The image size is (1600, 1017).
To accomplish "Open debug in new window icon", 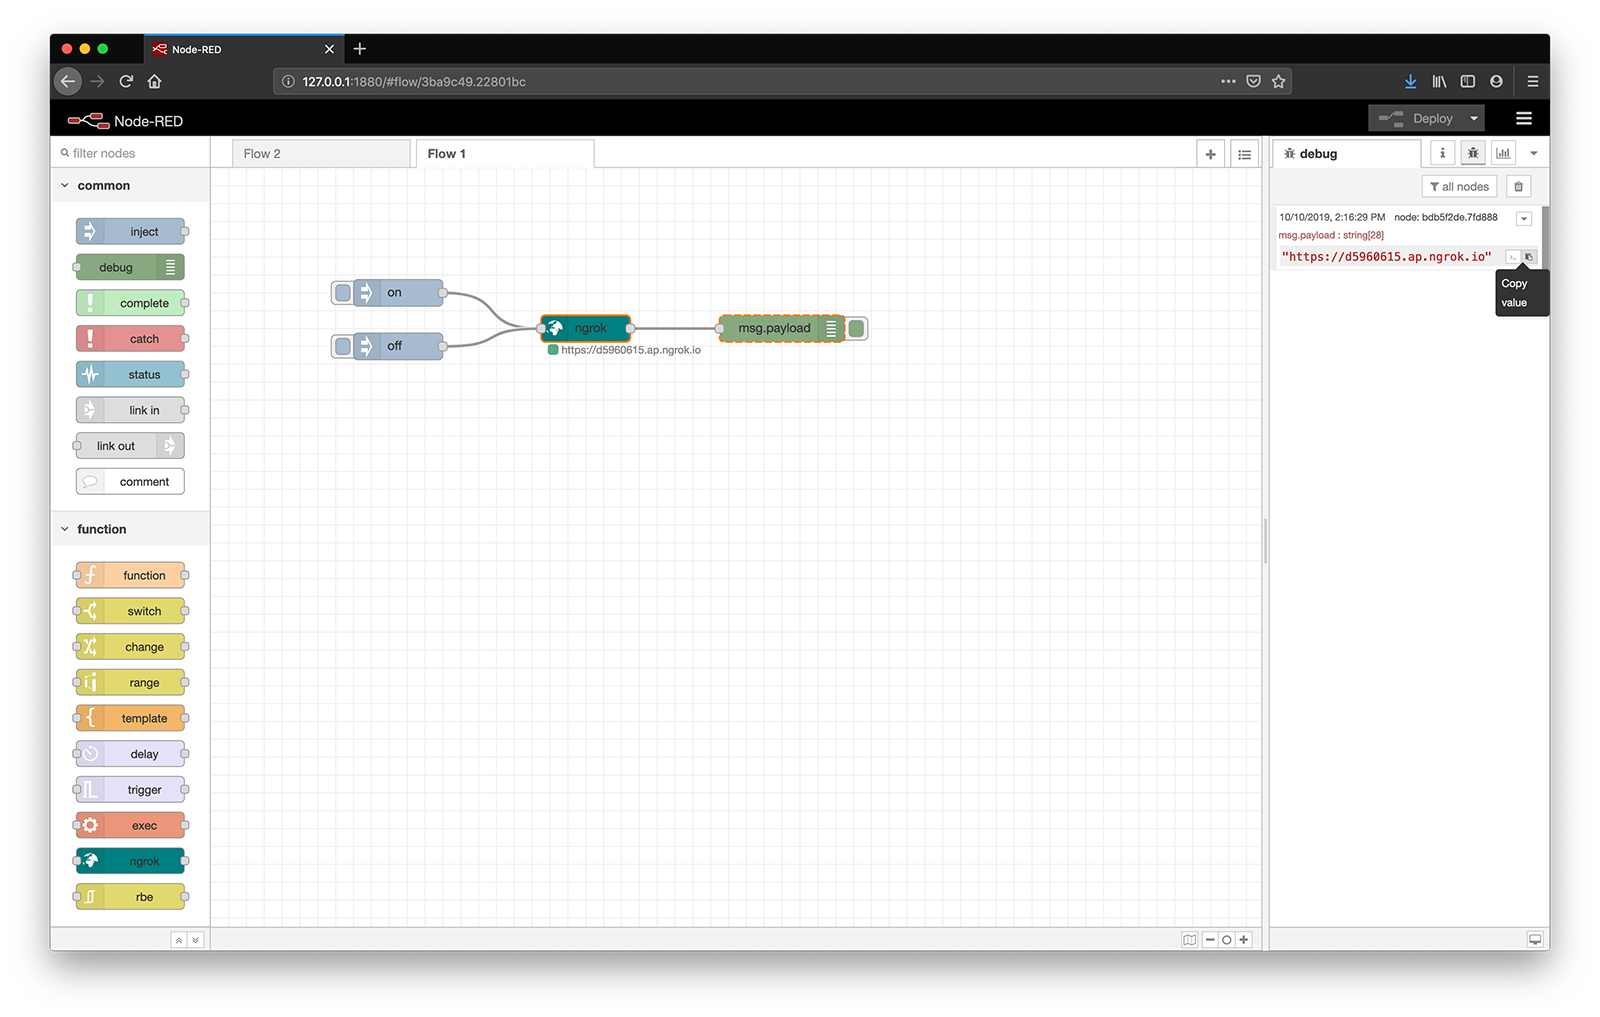I will tap(1535, 939).
